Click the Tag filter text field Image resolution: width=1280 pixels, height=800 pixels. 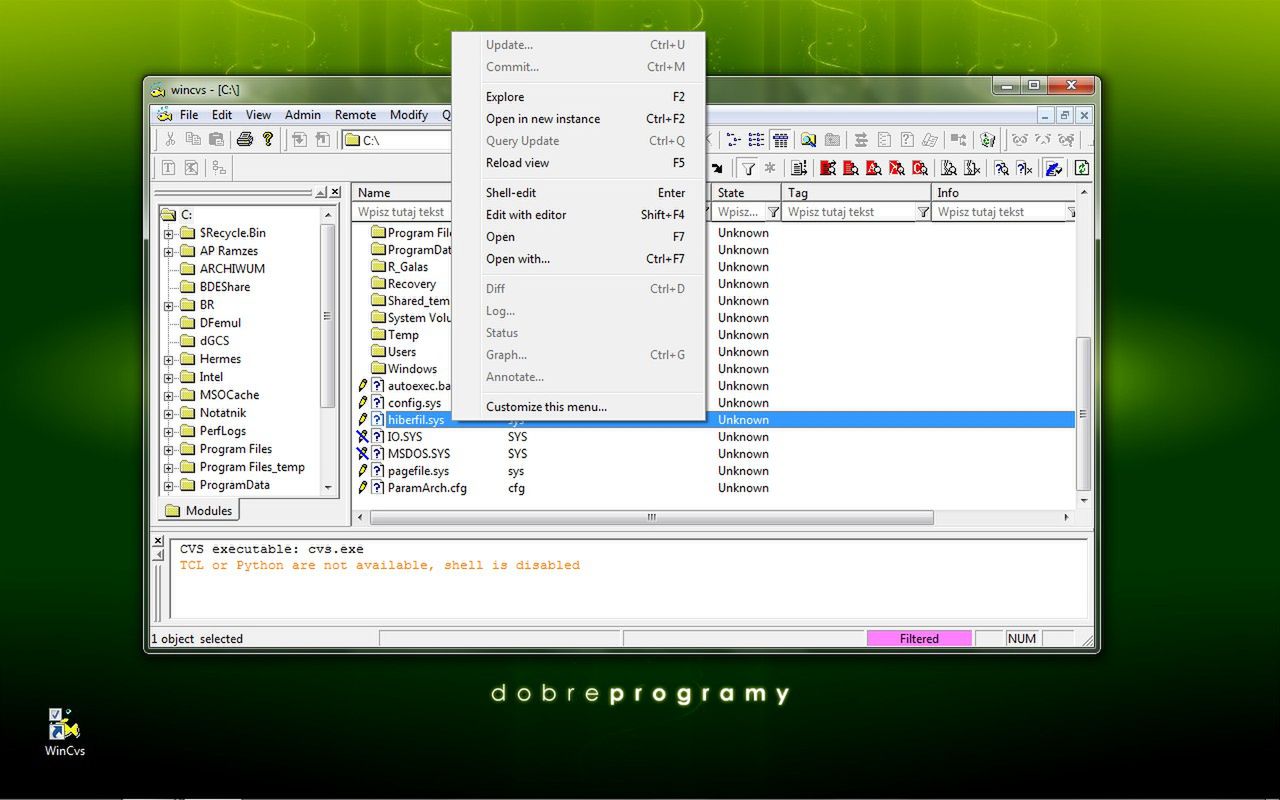[x=849, y=212]
